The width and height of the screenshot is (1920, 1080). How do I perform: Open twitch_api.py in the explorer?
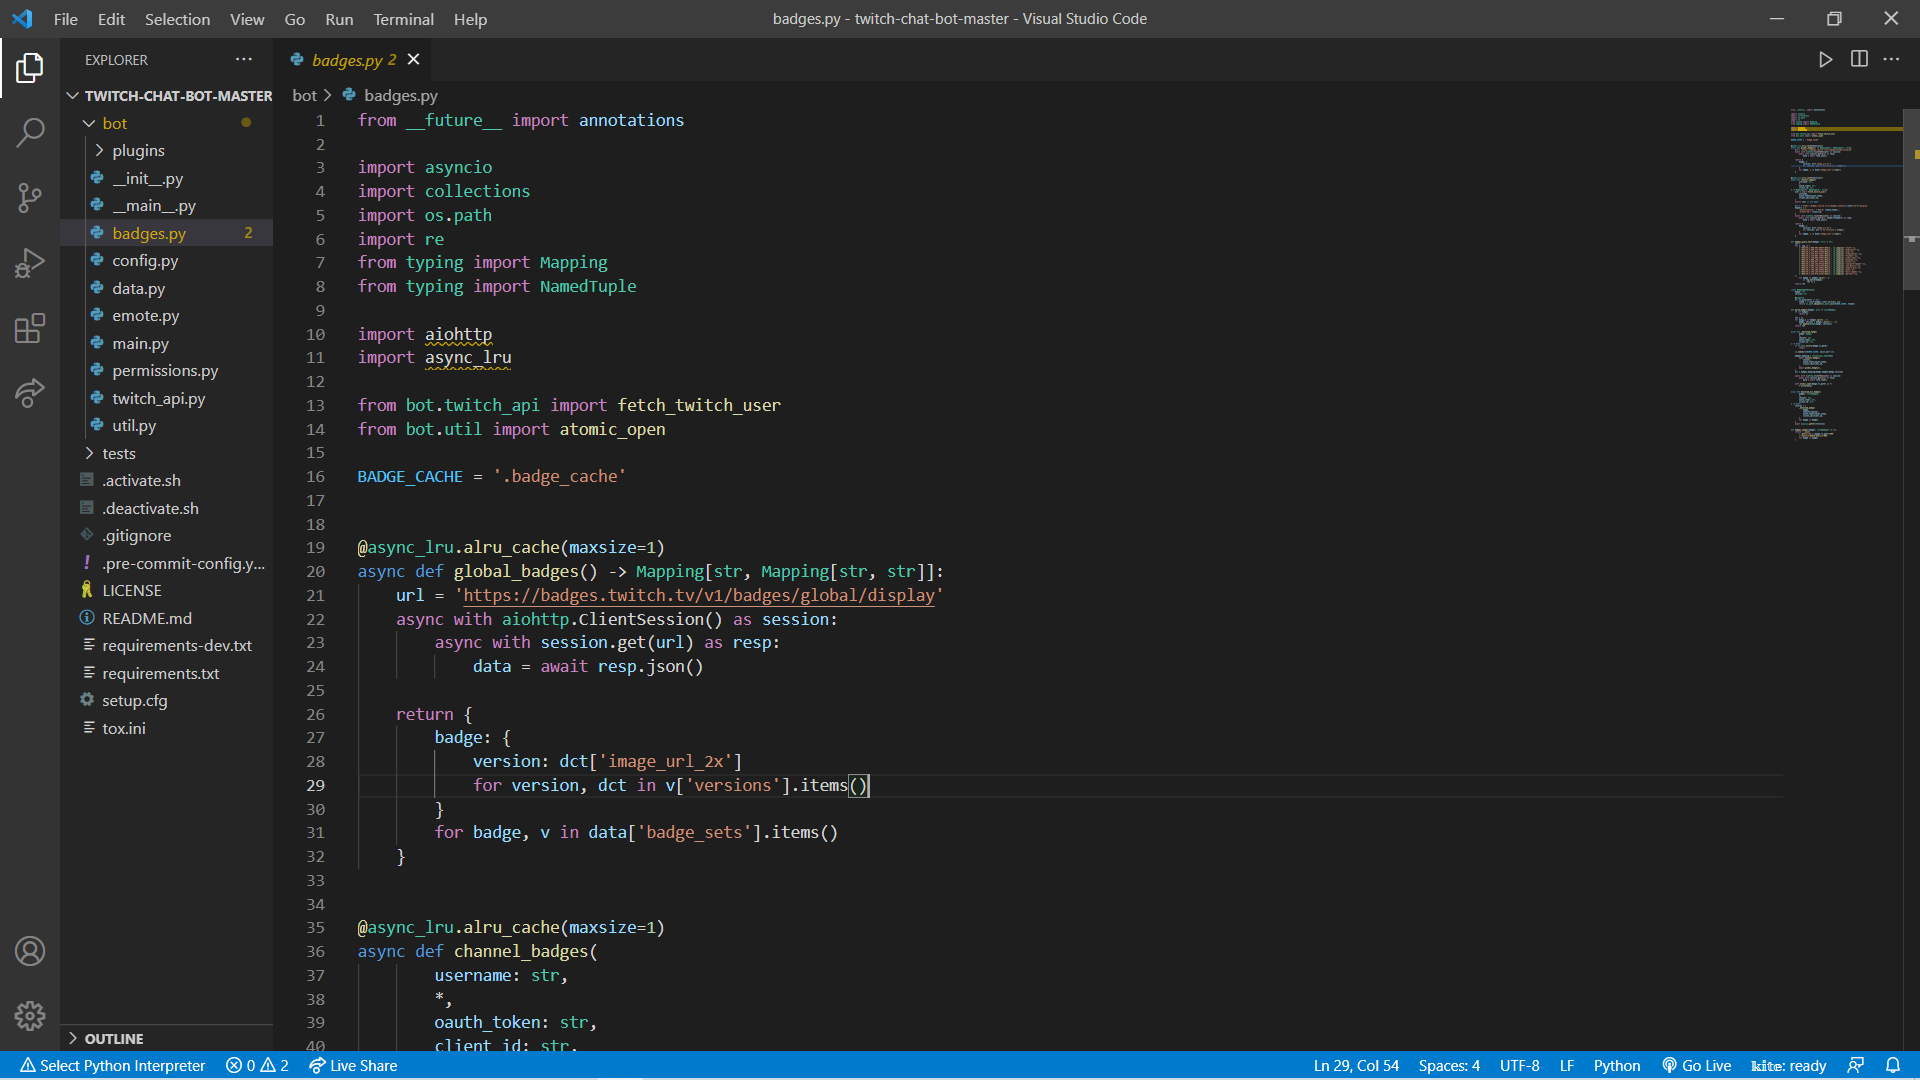click(x=158, y=398)
